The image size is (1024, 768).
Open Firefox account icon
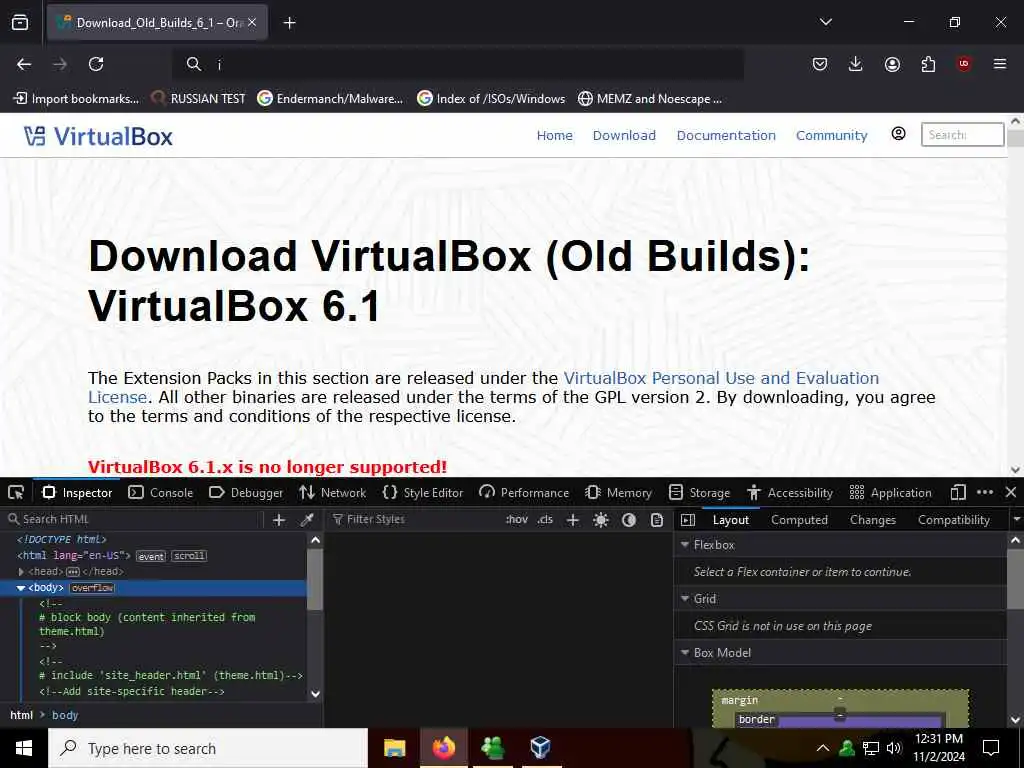[892, 64]
